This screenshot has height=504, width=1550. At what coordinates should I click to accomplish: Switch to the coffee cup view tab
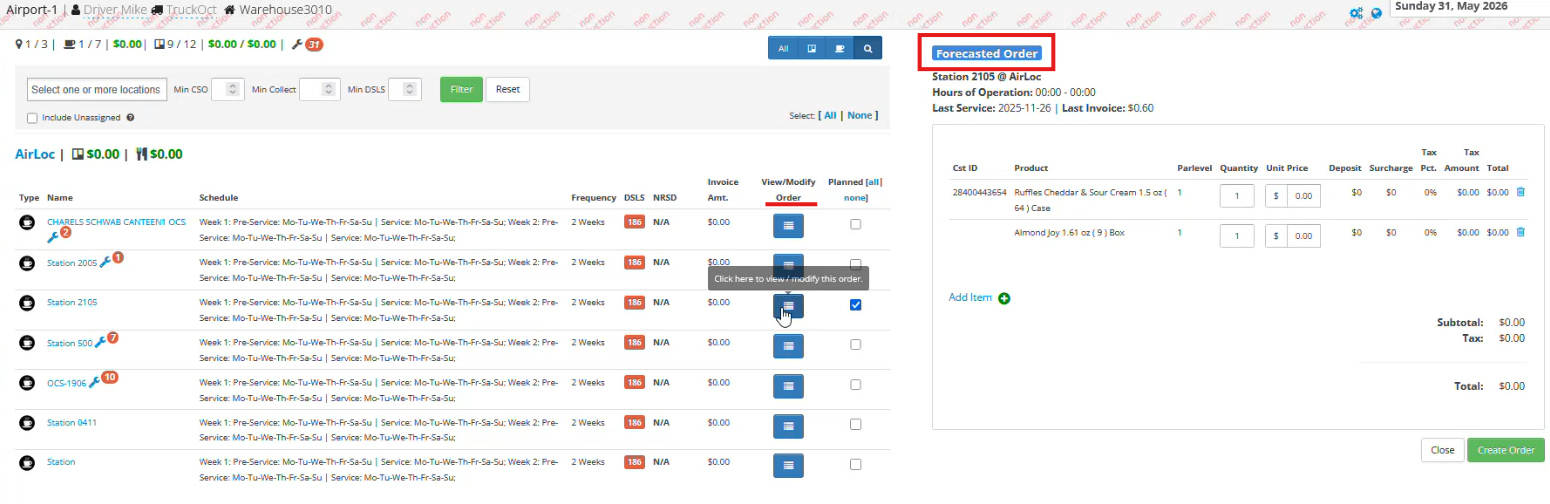[840, 48]
